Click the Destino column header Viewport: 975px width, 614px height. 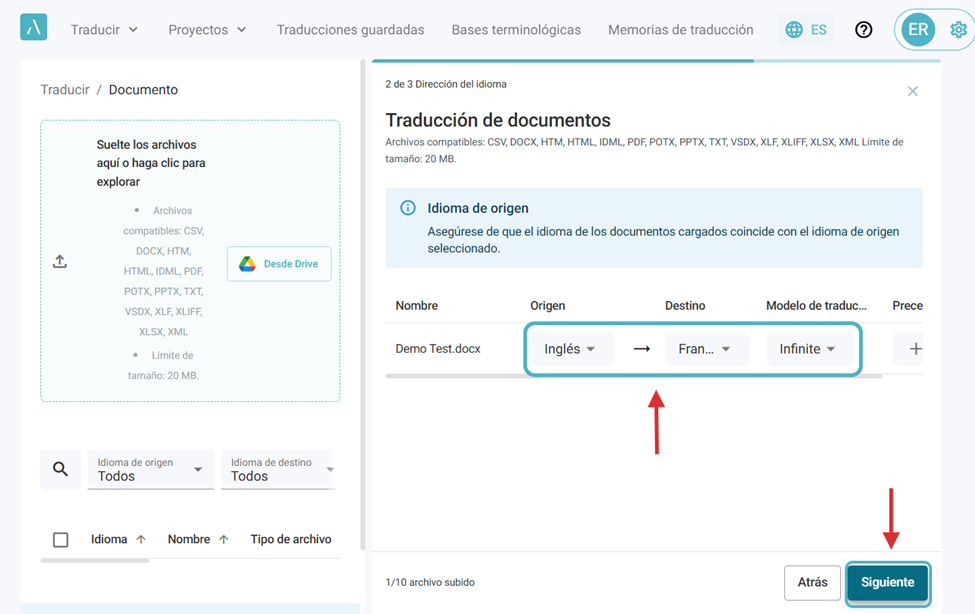click(x=685, y=305)
